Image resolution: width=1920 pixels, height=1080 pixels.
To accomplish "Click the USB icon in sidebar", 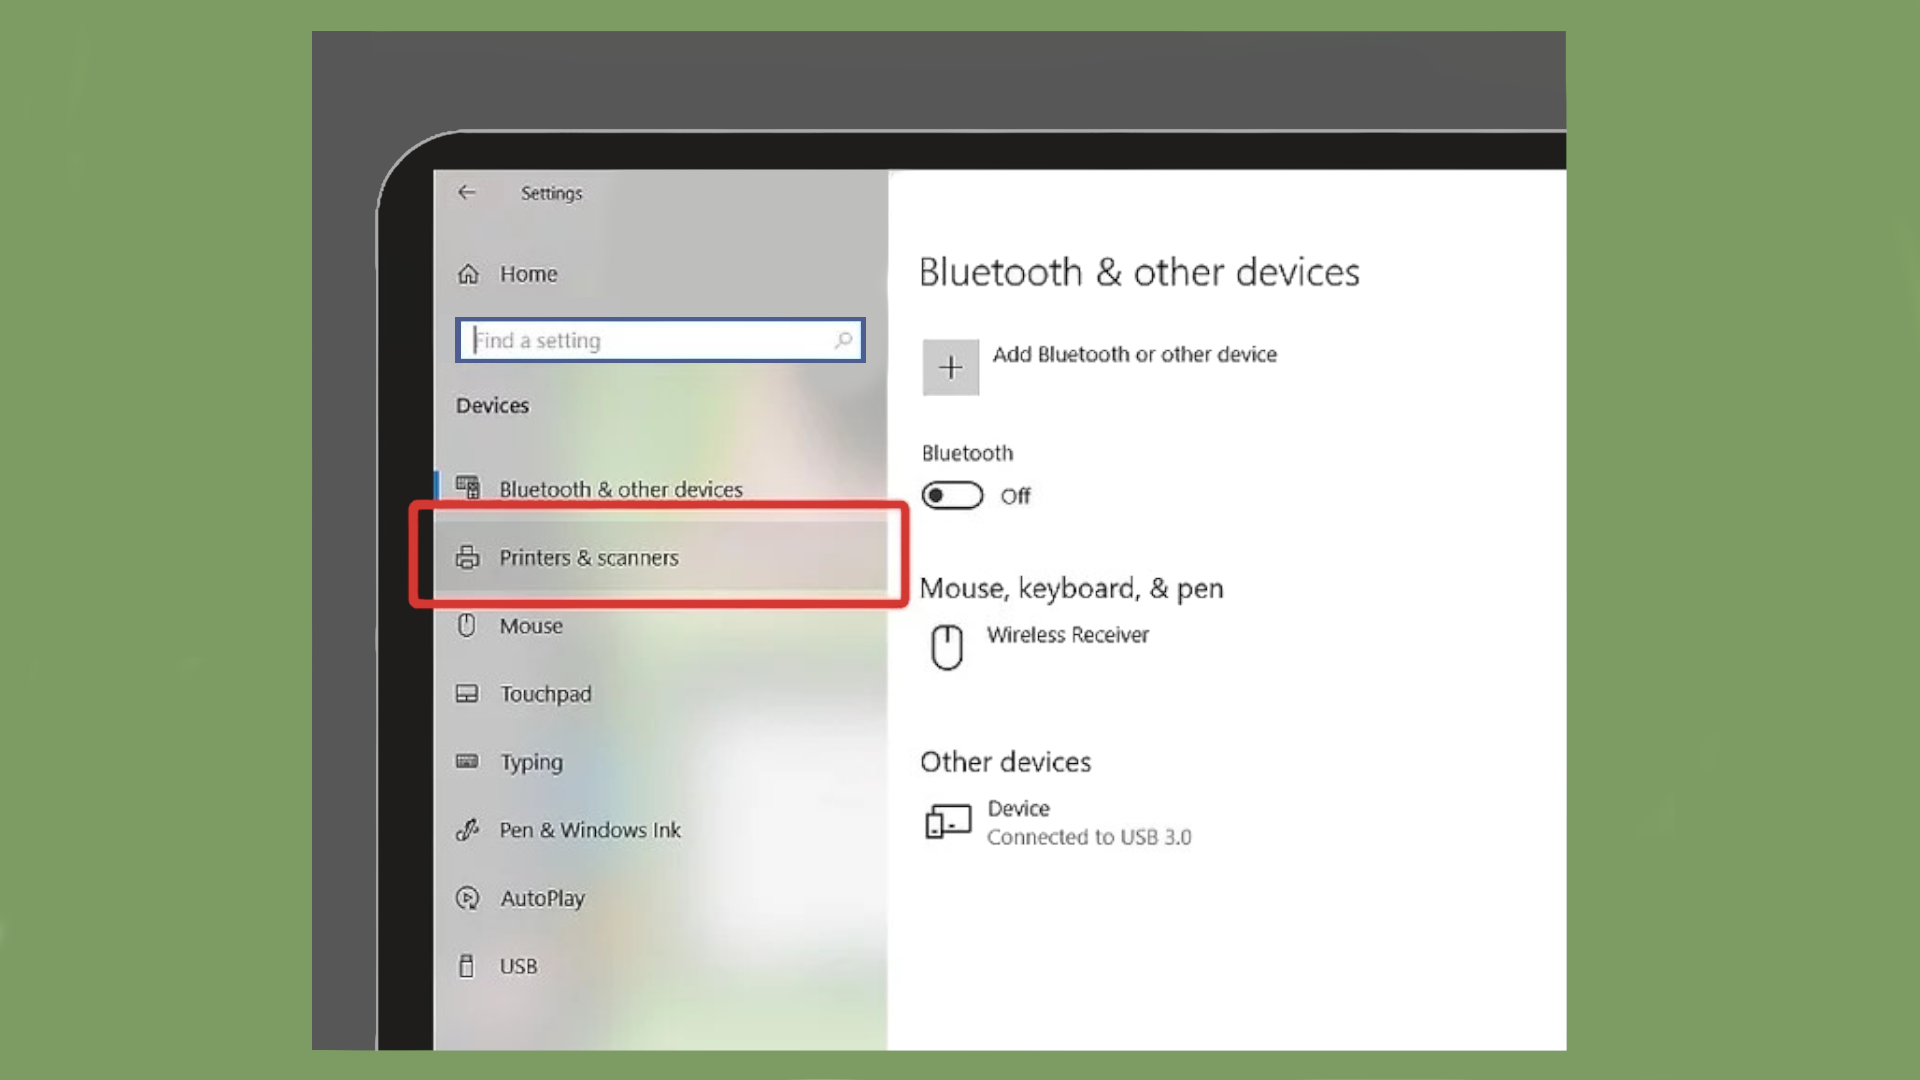I will pos(466,966).
